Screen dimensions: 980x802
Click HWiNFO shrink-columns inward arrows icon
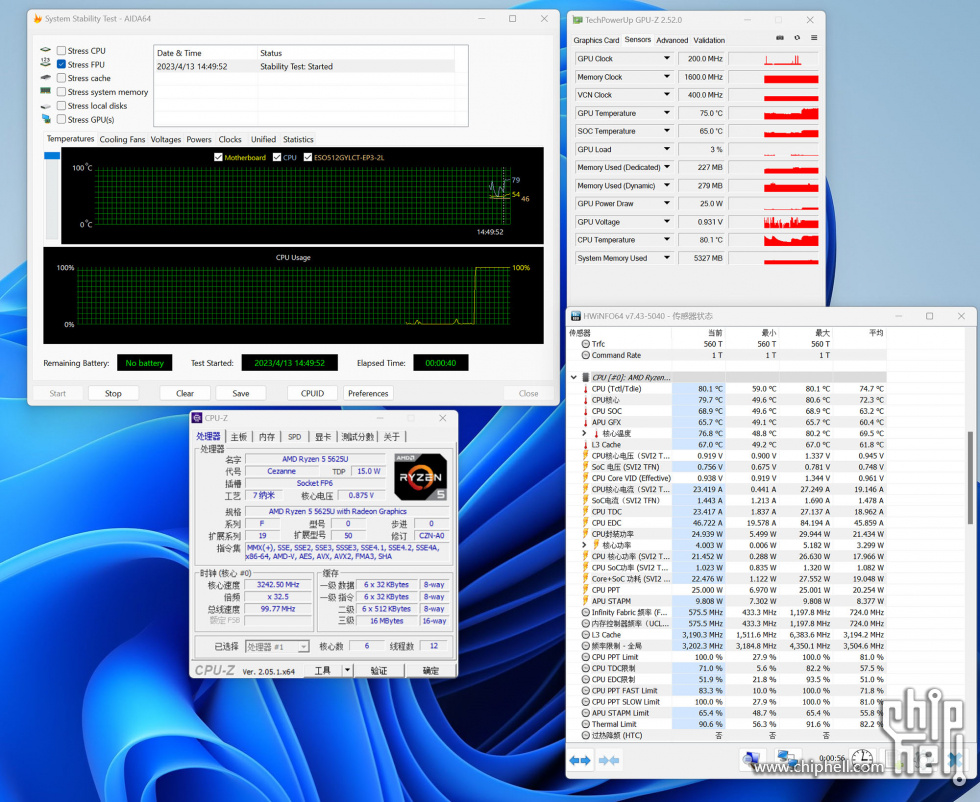[x=609, y=760]
